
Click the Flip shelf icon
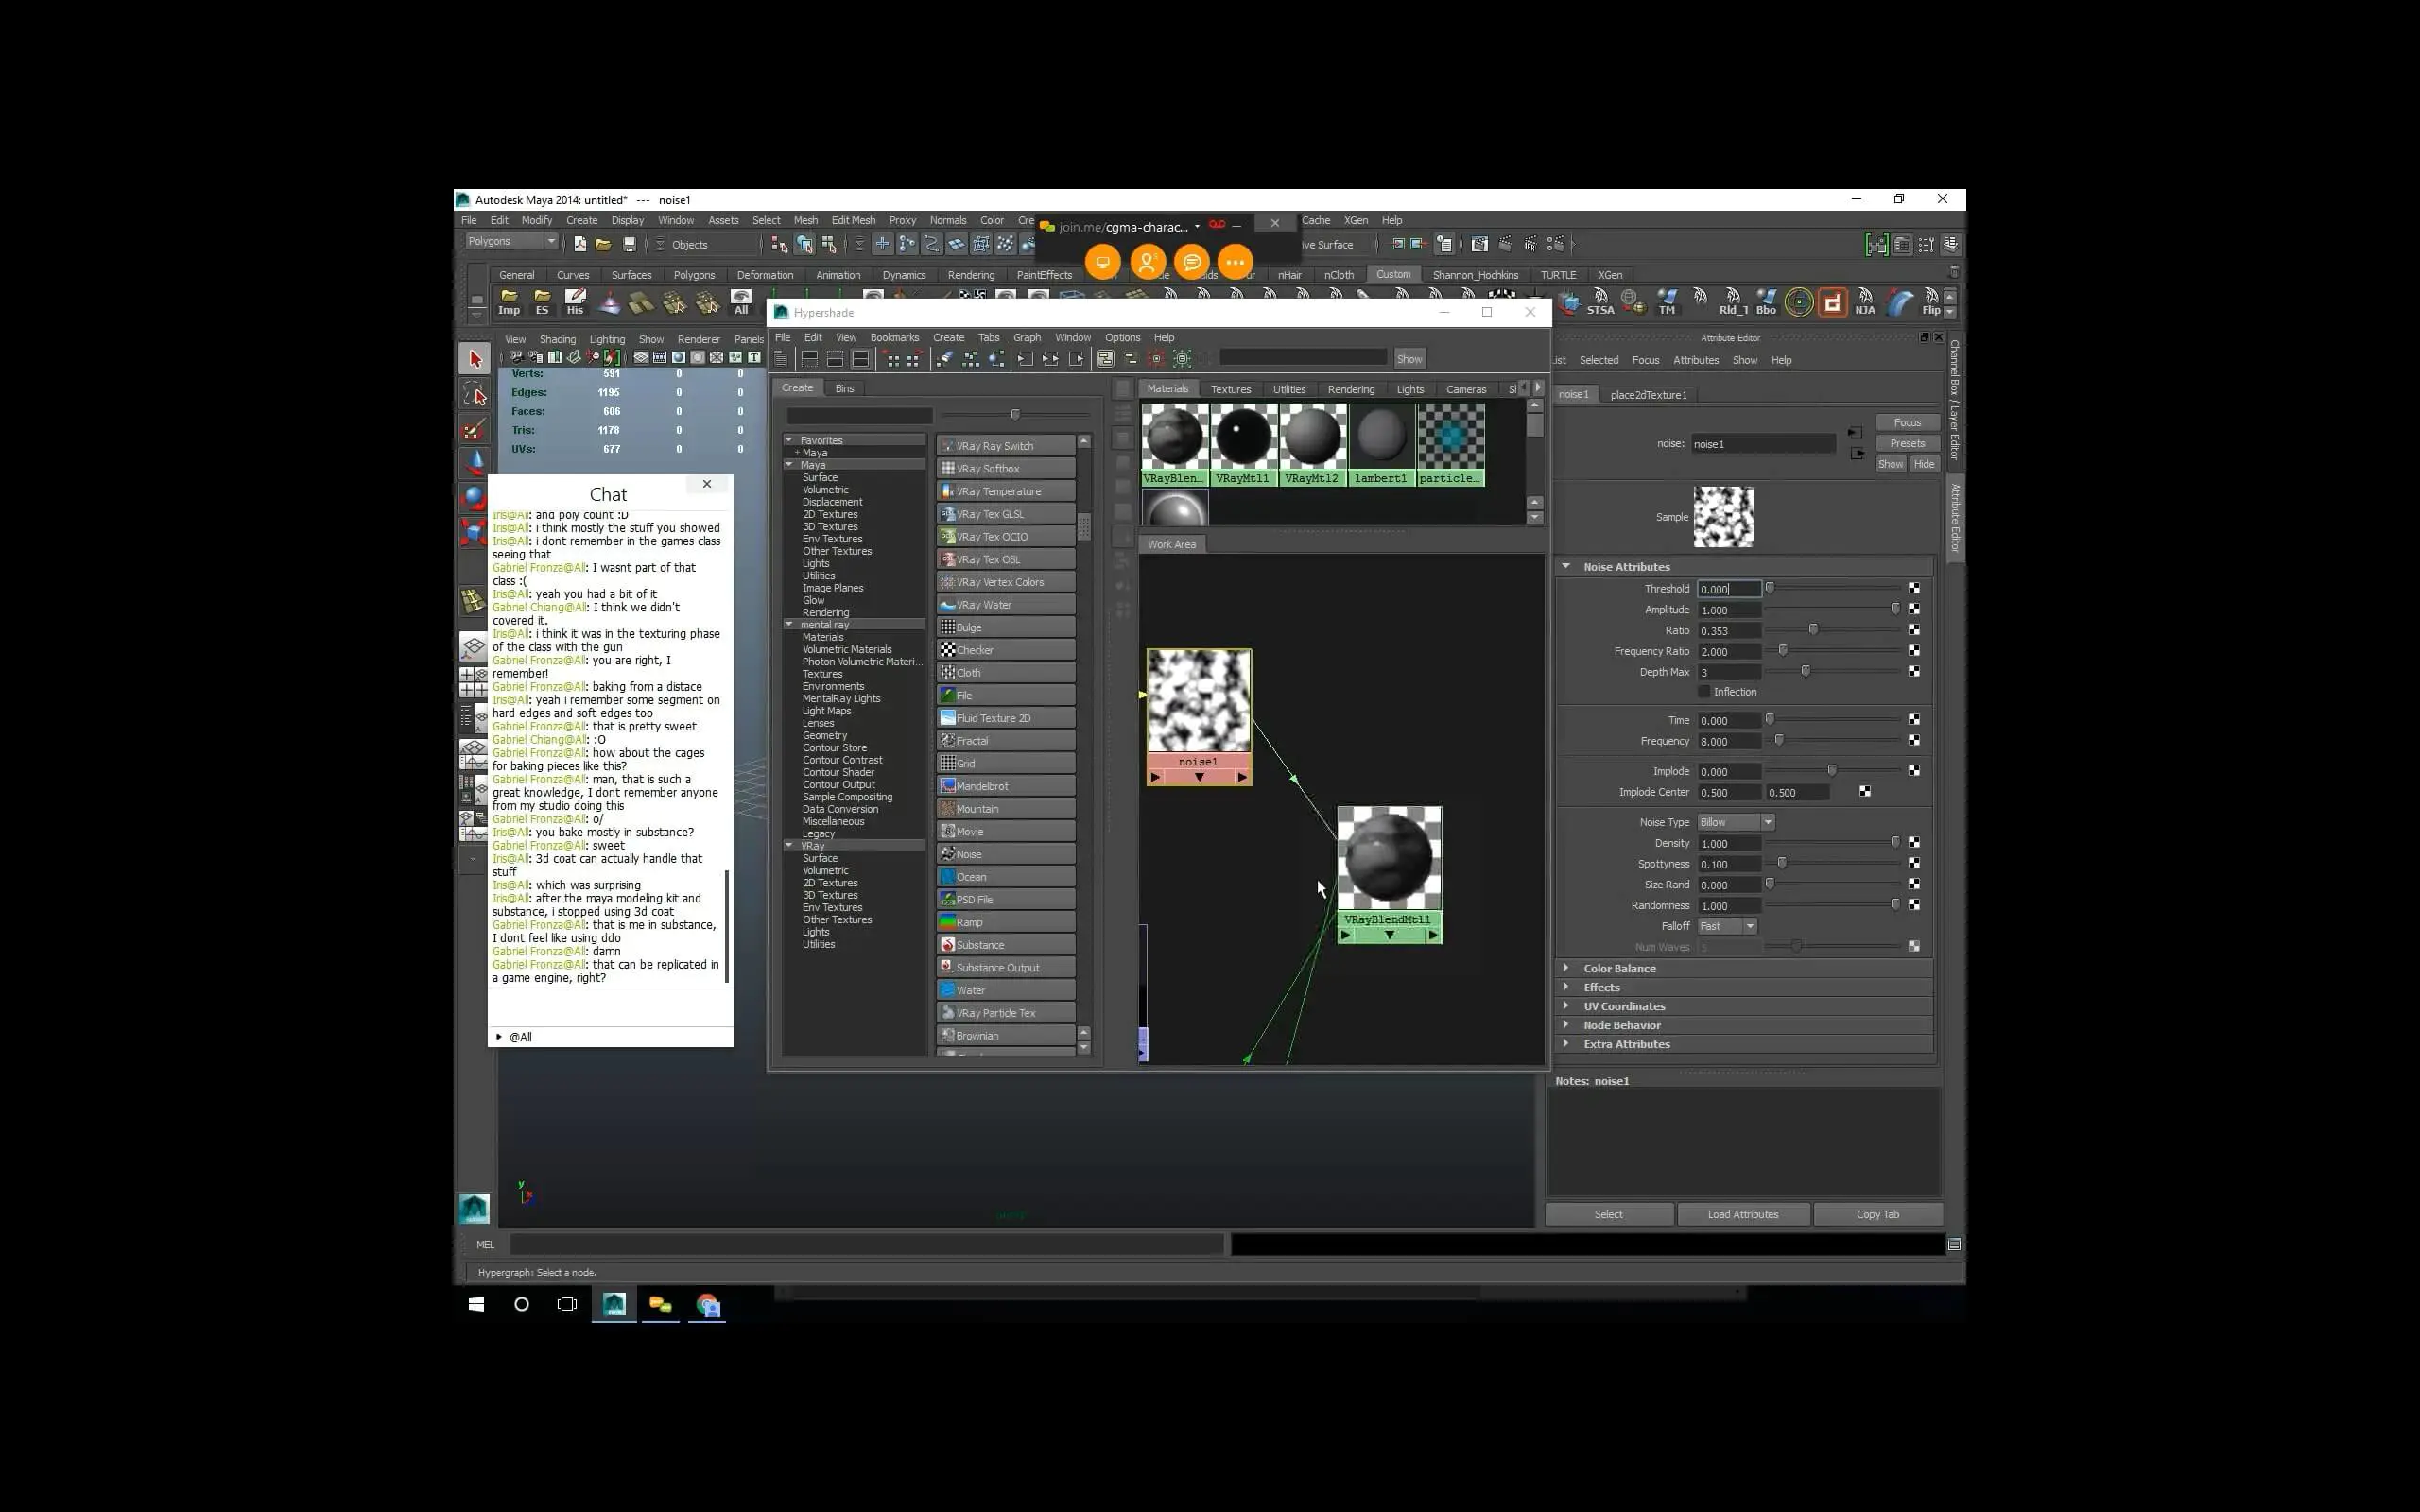(x=1931, y=302)
